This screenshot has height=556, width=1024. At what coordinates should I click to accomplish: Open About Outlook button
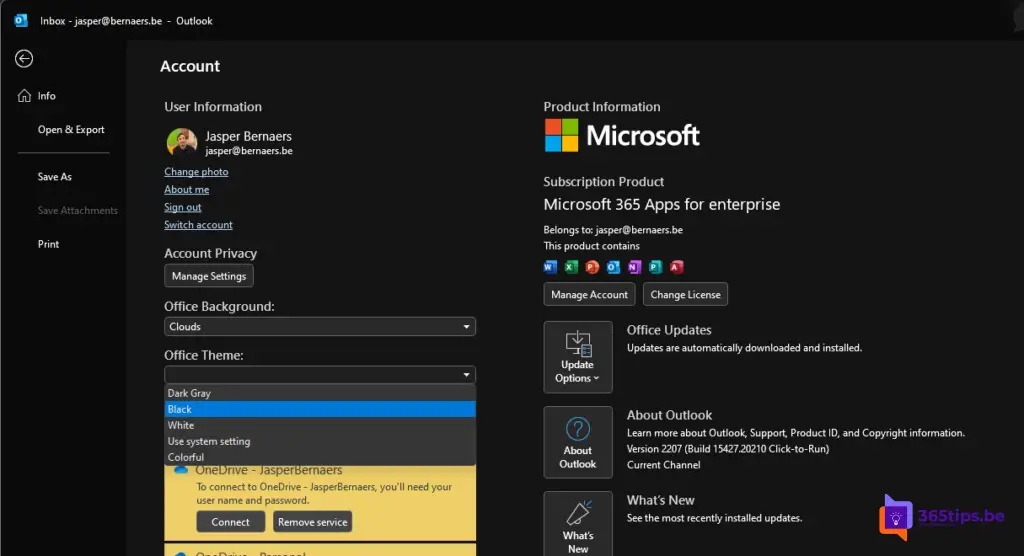578,442
